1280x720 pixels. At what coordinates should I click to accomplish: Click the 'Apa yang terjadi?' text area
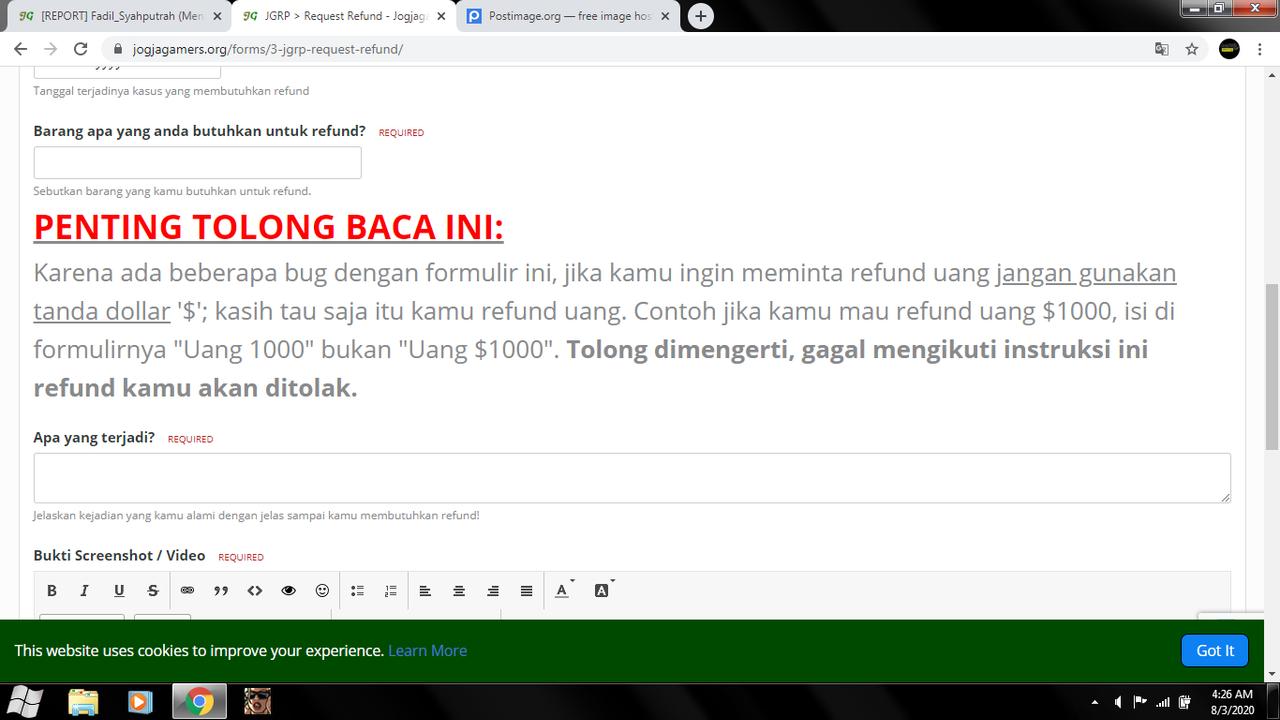point(632,478)
